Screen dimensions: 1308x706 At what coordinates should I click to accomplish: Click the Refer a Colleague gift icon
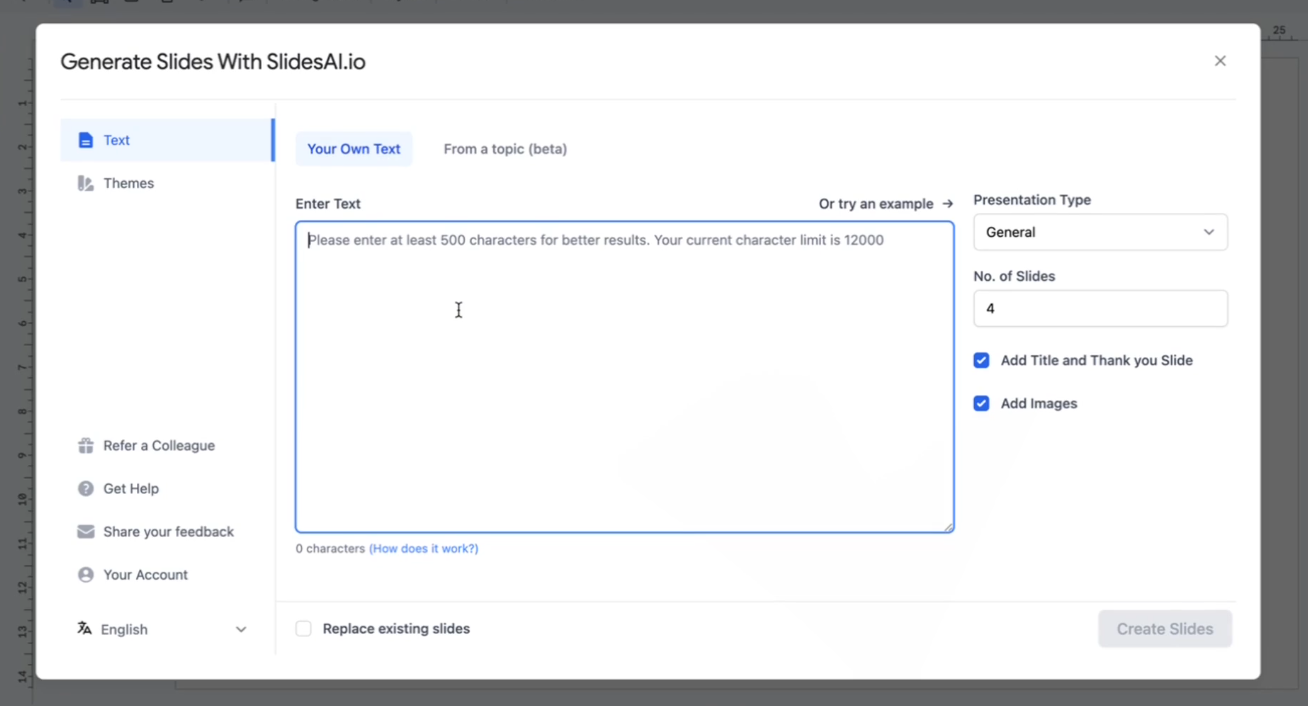click(86, 446)
